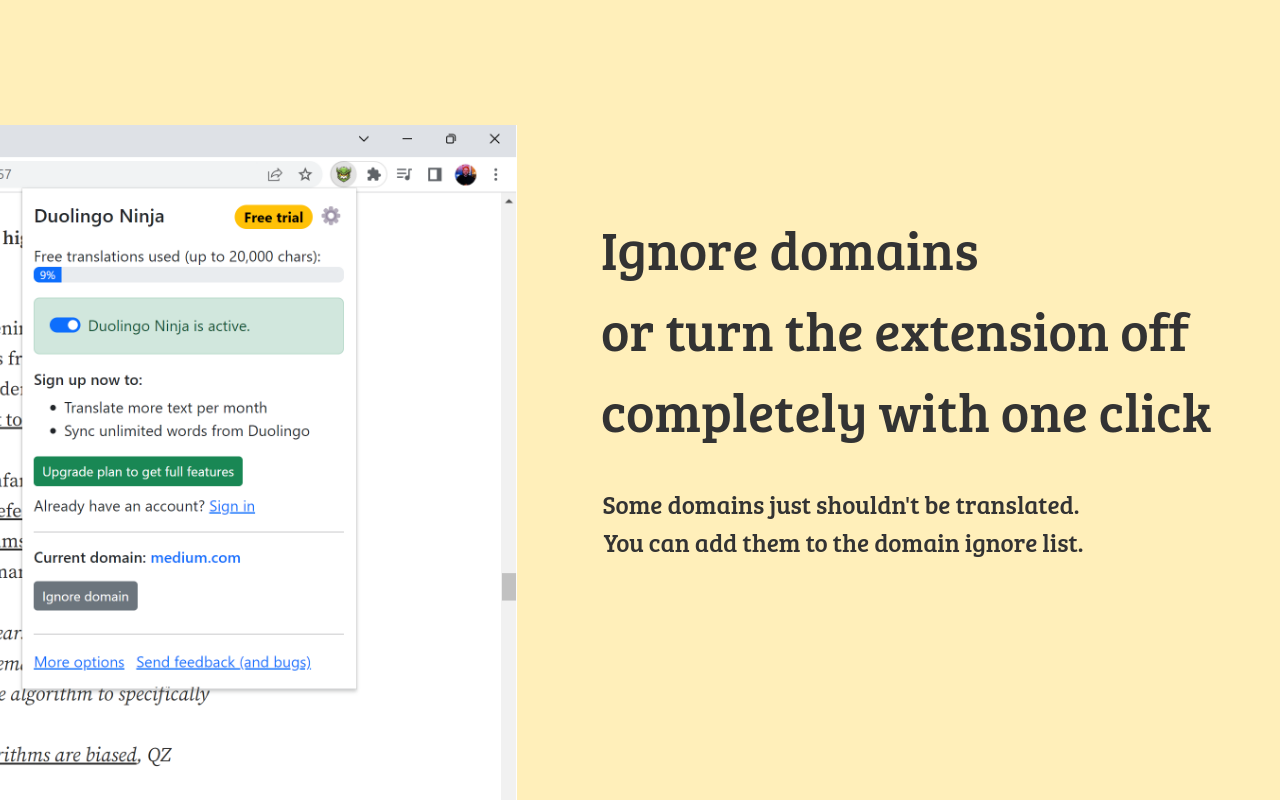This screenshot has width=1280, height=800.
Task: Close the browser window
Action: tap(494, 139)
